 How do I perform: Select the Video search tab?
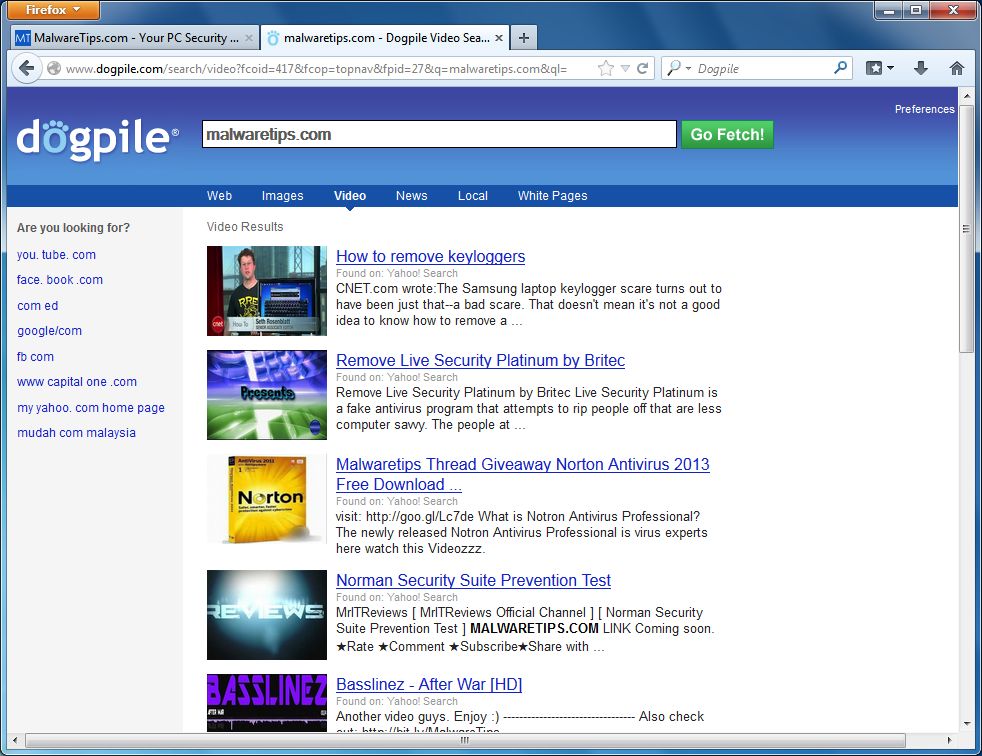(349, 196)
